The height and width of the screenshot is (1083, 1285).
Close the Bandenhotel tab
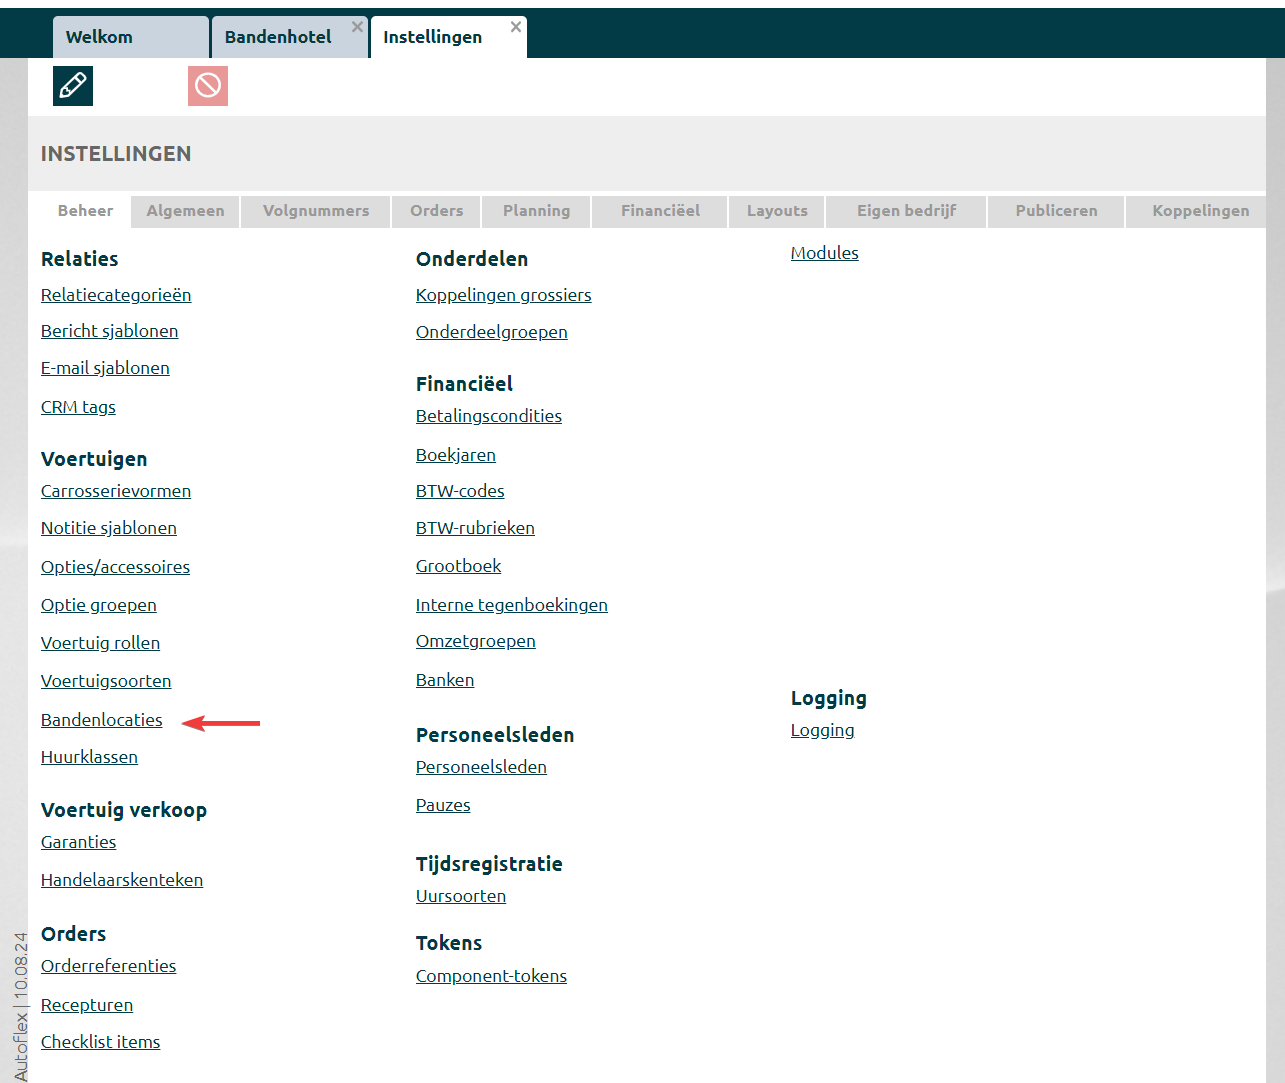[357, 27]
